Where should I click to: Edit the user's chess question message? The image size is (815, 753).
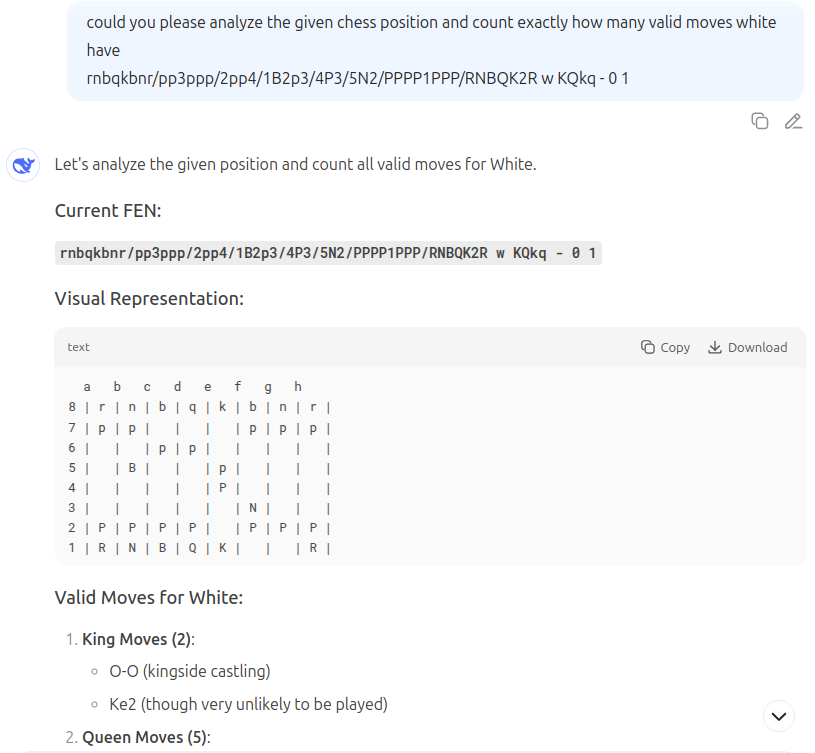[x=793, y=121]
